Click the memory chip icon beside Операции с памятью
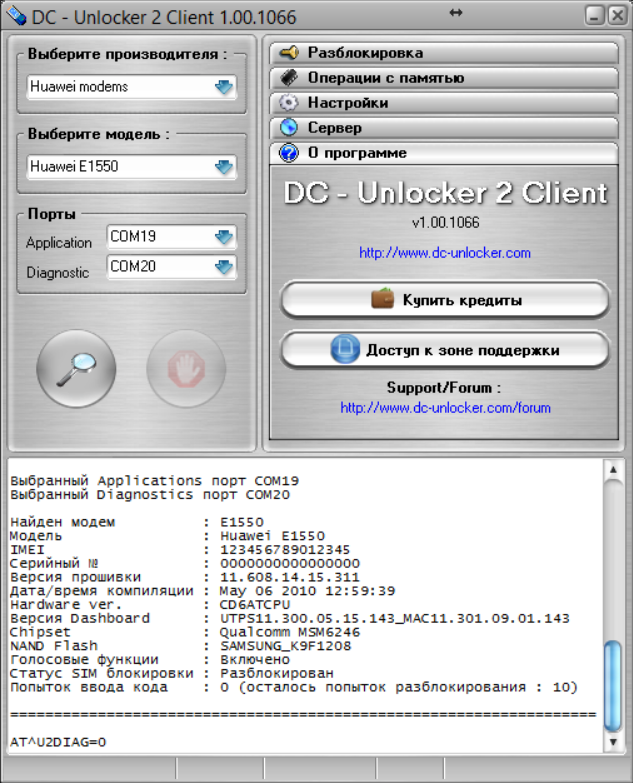This screenshot has width=633, height=783. coord(289,77)
